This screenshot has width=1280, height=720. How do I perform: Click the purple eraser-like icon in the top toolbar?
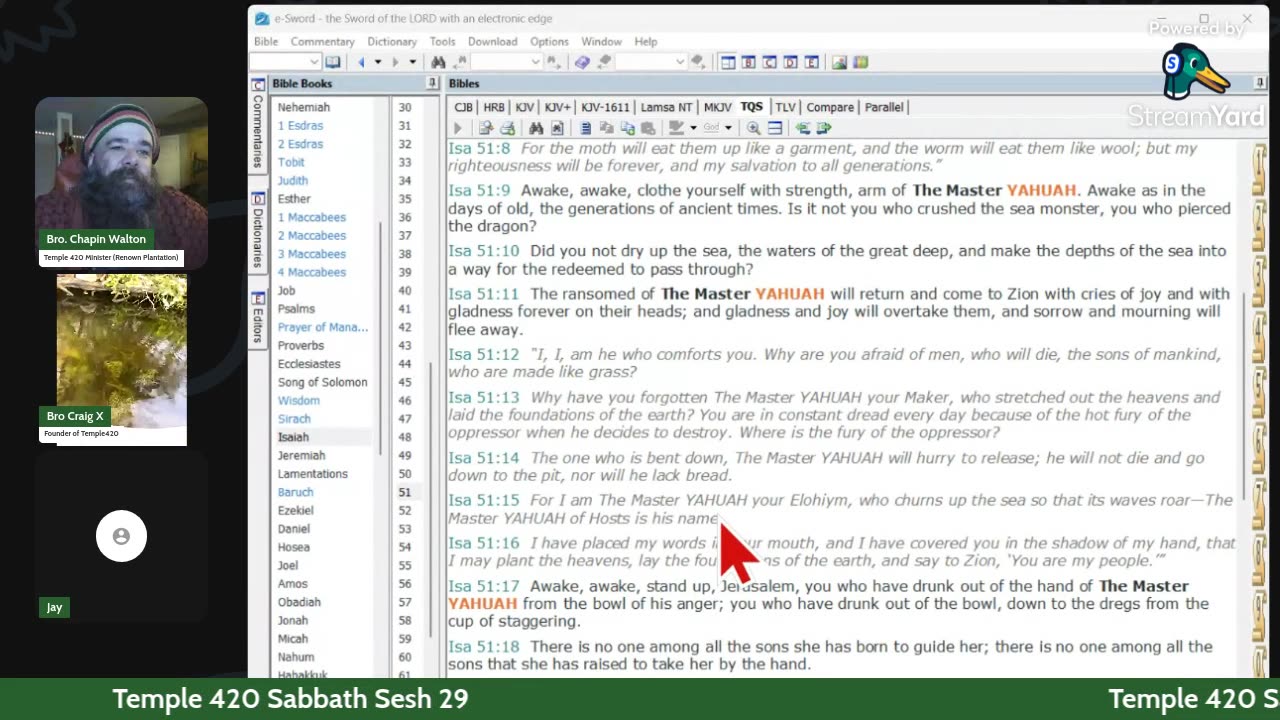(x=582, y=62)
